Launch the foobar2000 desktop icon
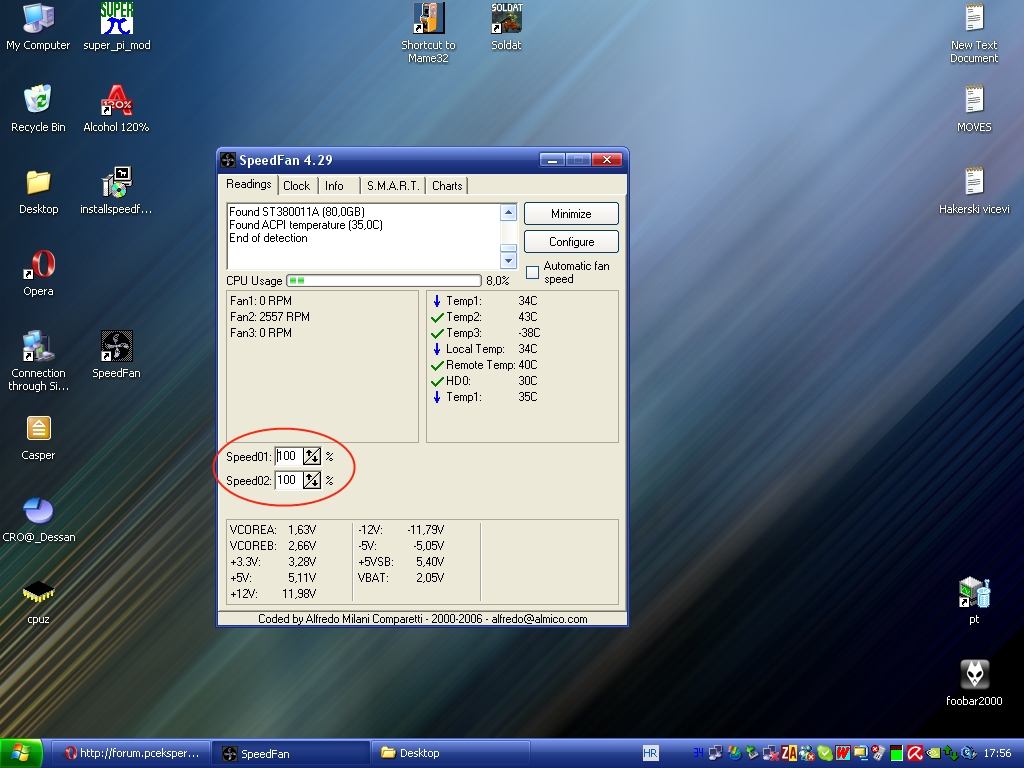This screenshot has height=768, width=1024. [x=974, y=676]
